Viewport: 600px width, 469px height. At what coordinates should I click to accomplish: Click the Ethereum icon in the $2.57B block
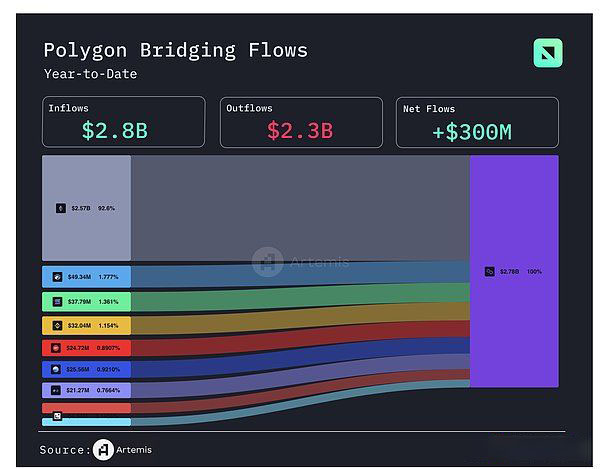[59, 208]
